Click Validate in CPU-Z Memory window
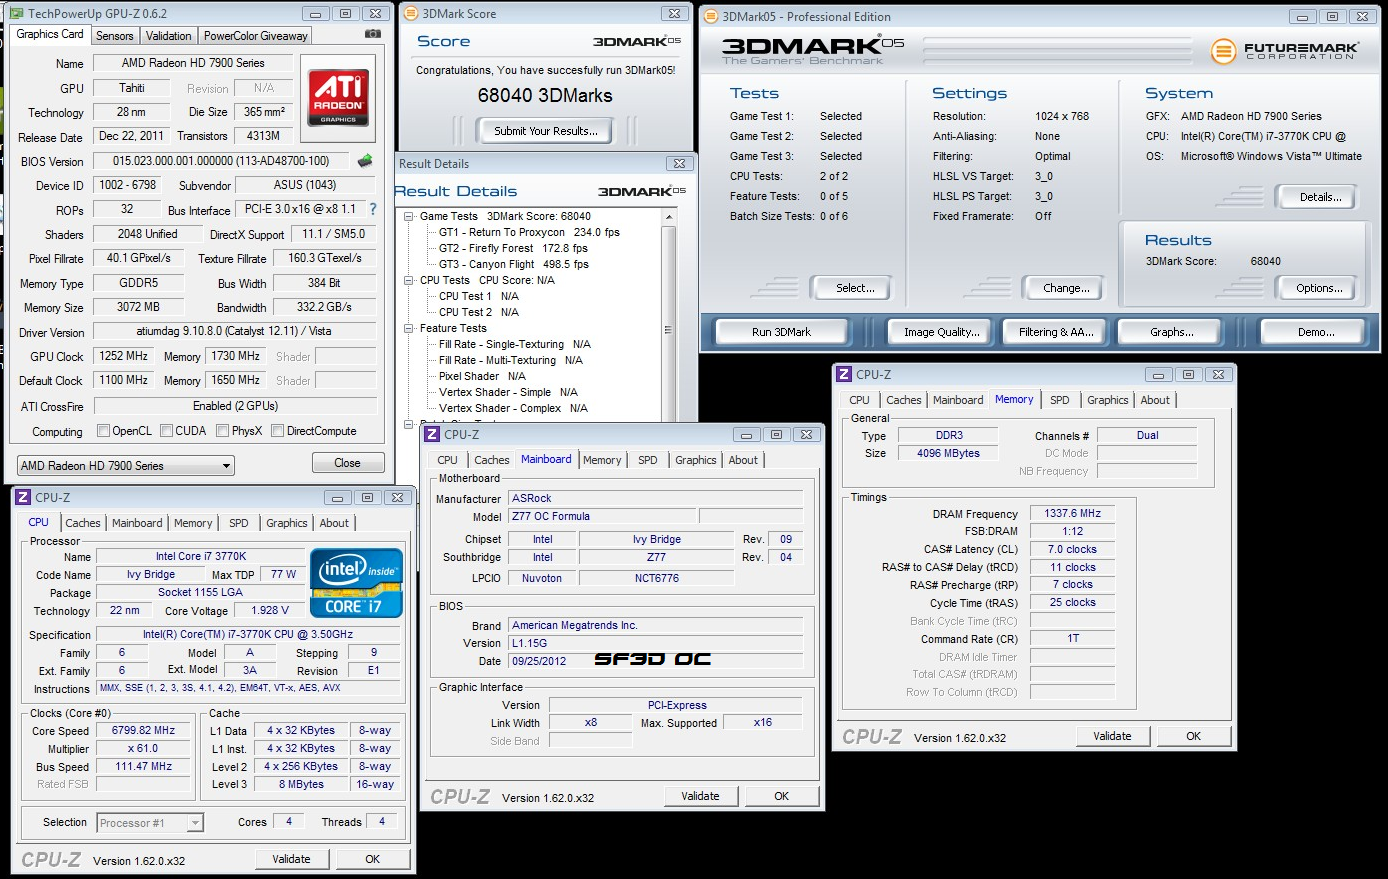 point(1112,736)
